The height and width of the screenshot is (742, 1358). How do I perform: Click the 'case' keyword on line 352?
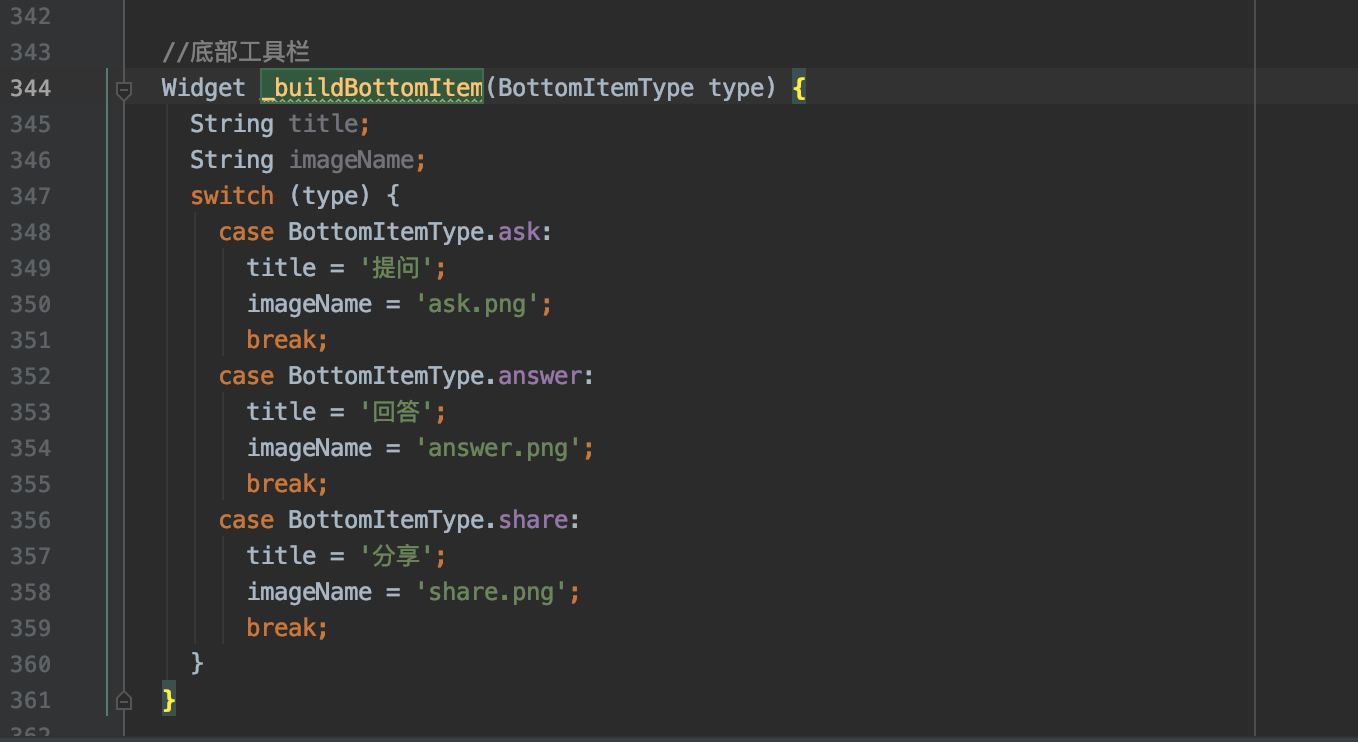(x=246, y=376)
